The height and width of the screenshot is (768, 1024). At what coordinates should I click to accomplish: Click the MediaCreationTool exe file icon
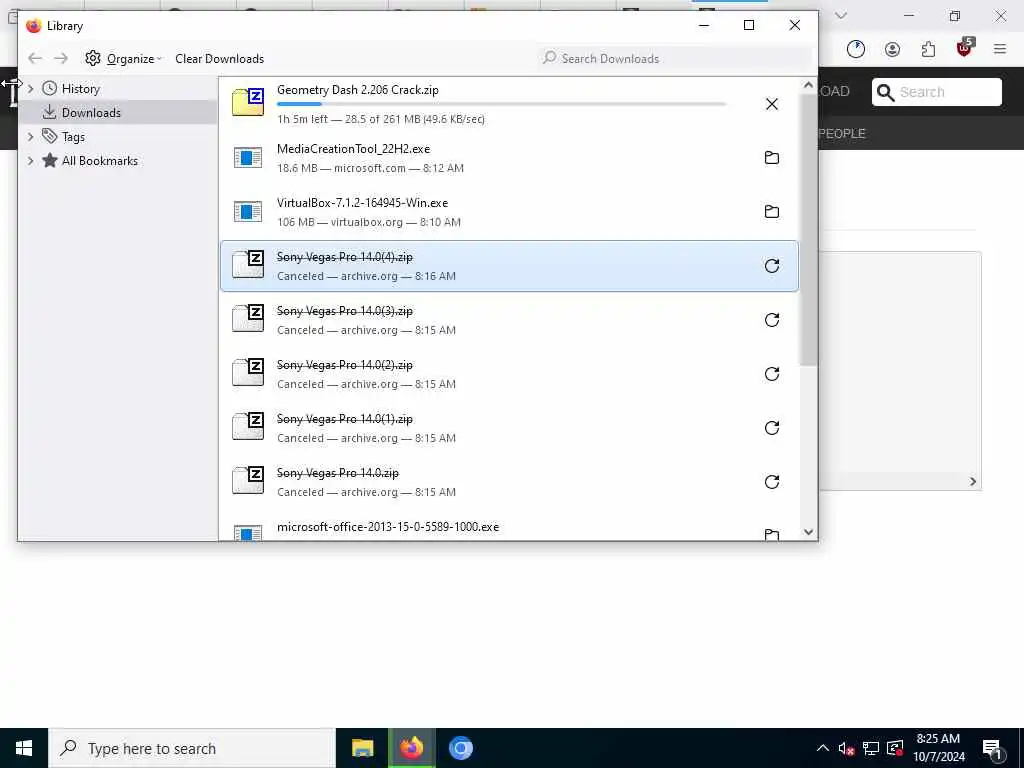pyautogui.click(x=248, y=157)
